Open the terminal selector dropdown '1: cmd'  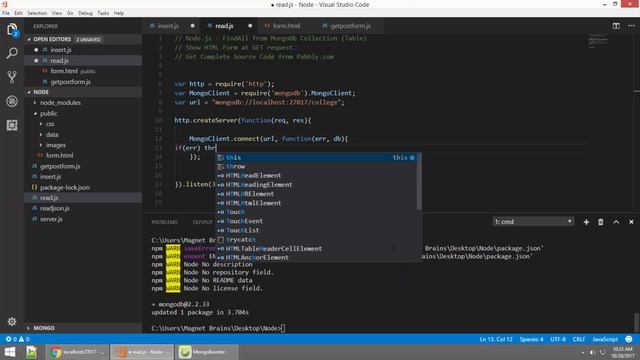(x=533, y=222)
